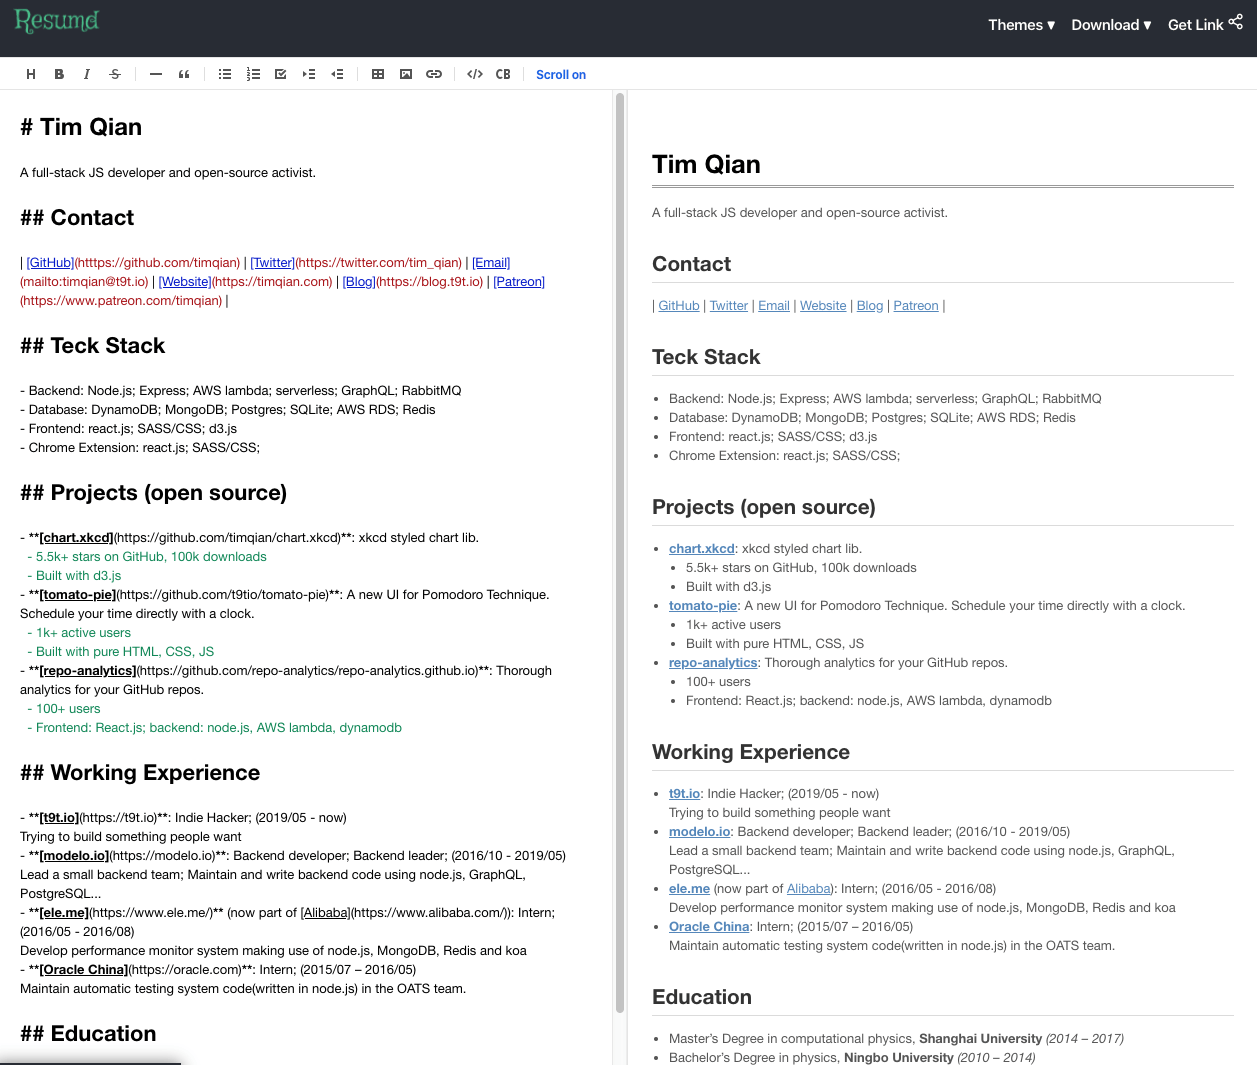The height and width of the screenshot is (1065, 1257).
Task: Open the Twitter link in the preview
Action: click(729, 306)
